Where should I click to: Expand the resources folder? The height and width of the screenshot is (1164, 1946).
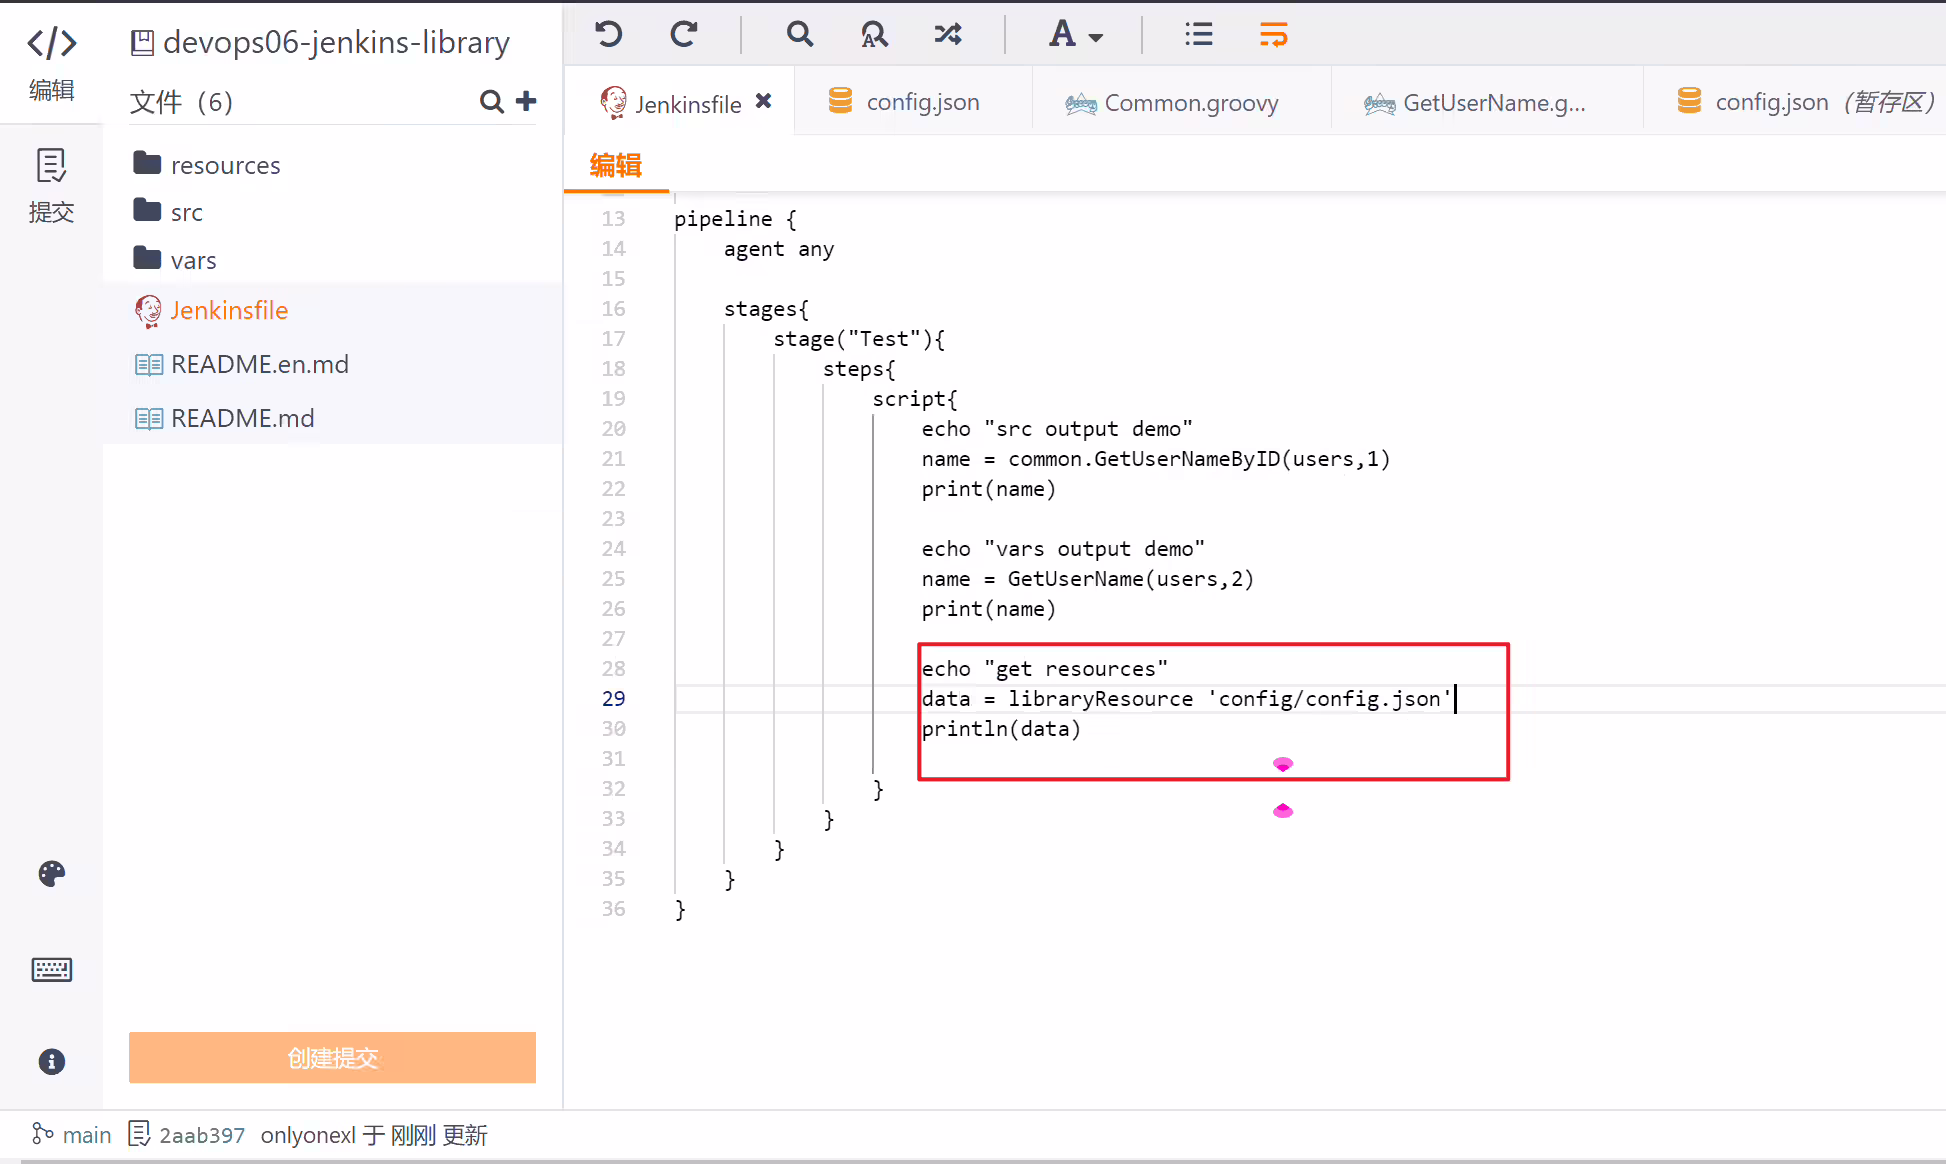[207, 164]
